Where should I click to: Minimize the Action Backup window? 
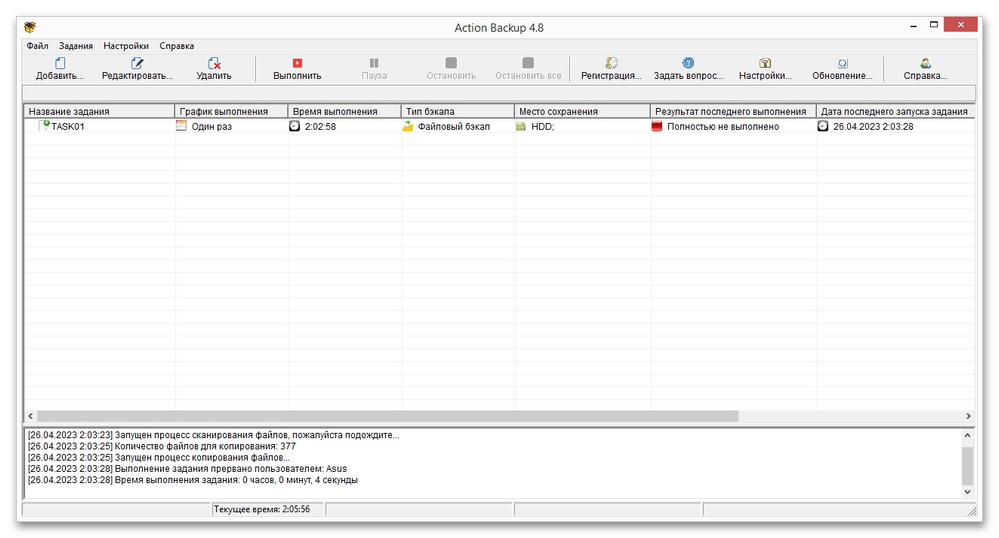tap(914, 26)
